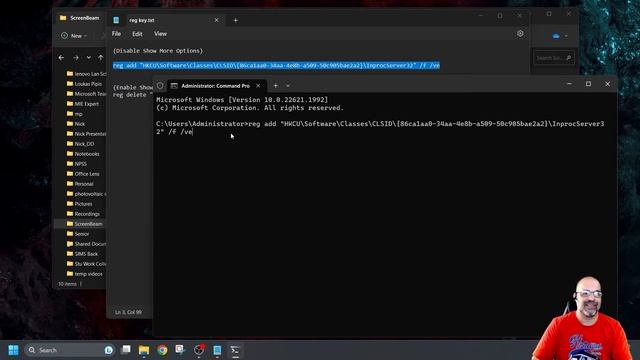Screen dimensions: 640x360
Task: Add a new tab in Notepad
Action: tap(236, 20)
